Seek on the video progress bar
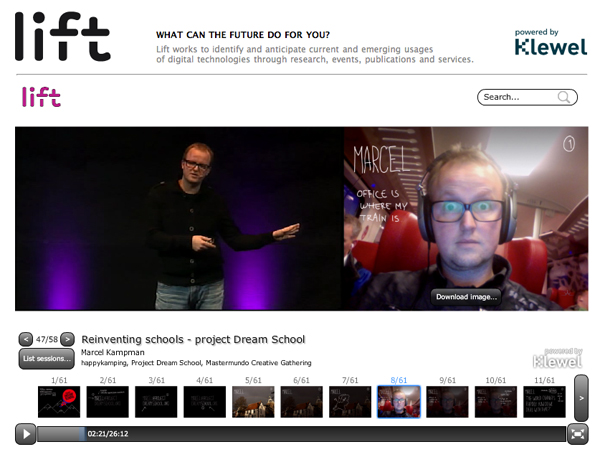This screenshot has width=600, height=457. pyautogui.click(x=301, y=434)
